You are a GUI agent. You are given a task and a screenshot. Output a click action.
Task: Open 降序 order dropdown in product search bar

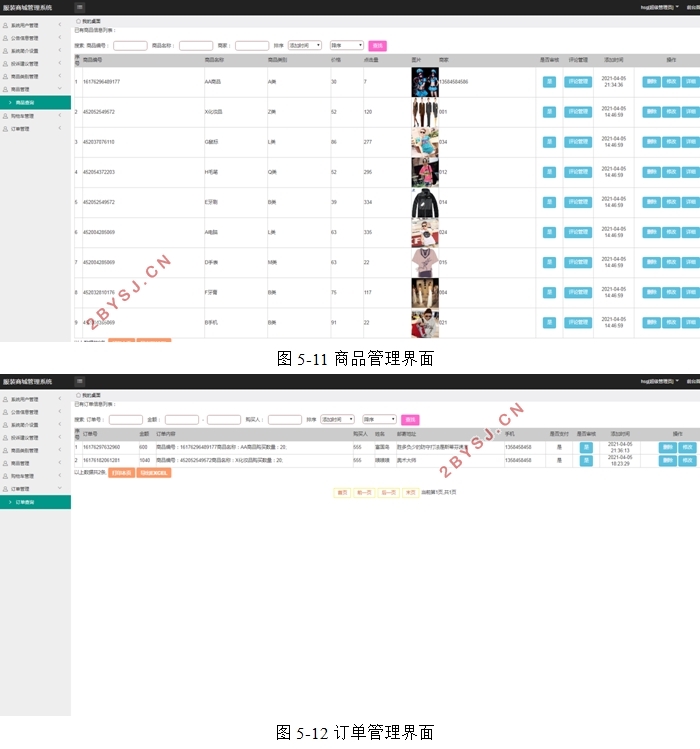347,45
